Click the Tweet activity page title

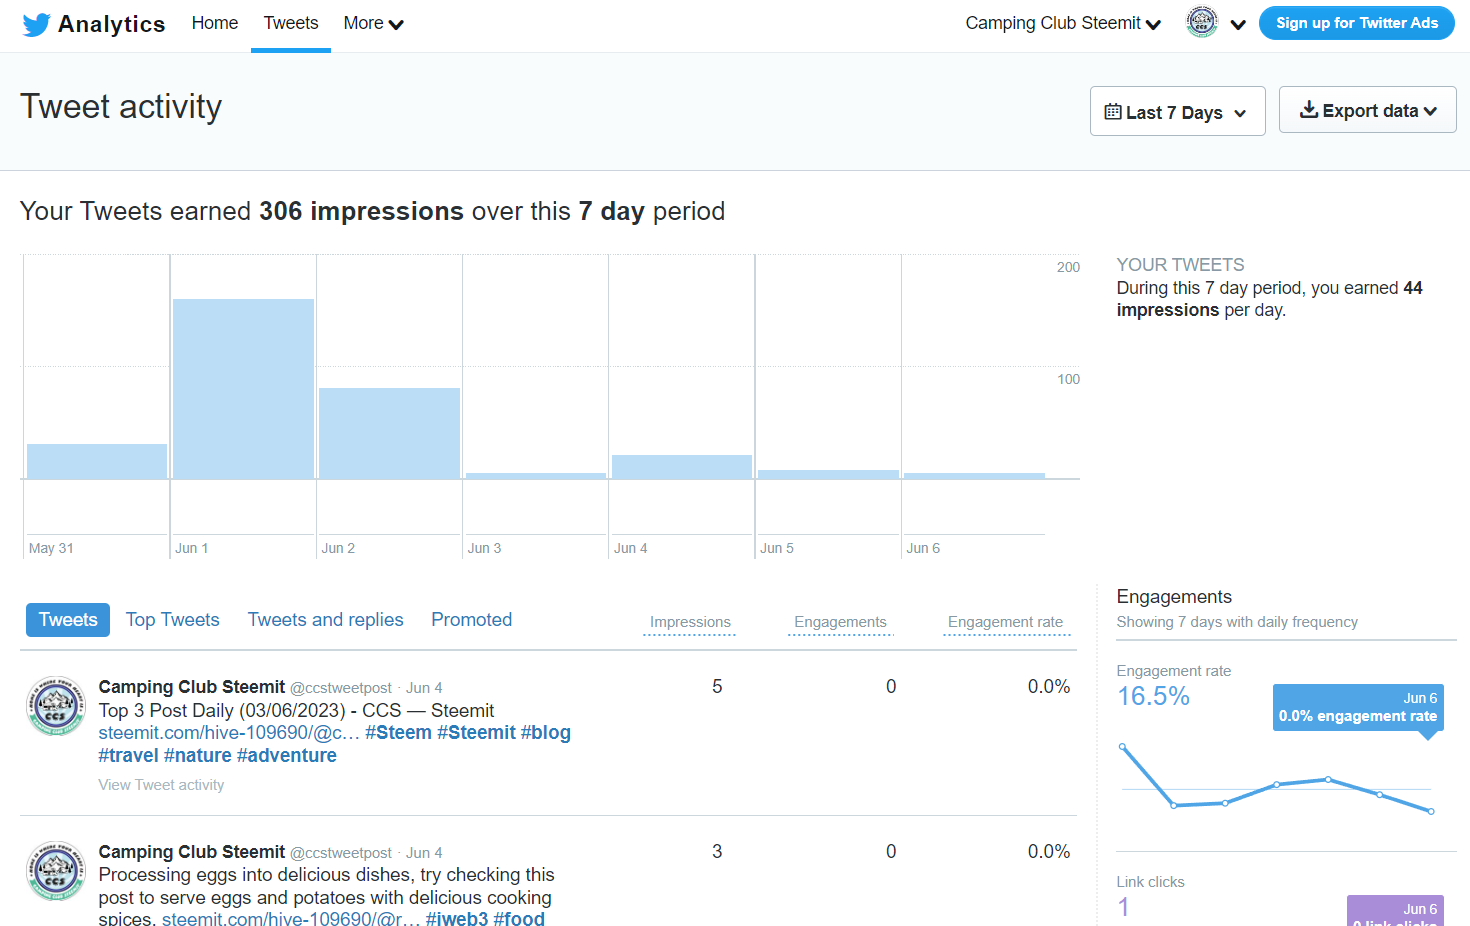click(x=121, y=107)
